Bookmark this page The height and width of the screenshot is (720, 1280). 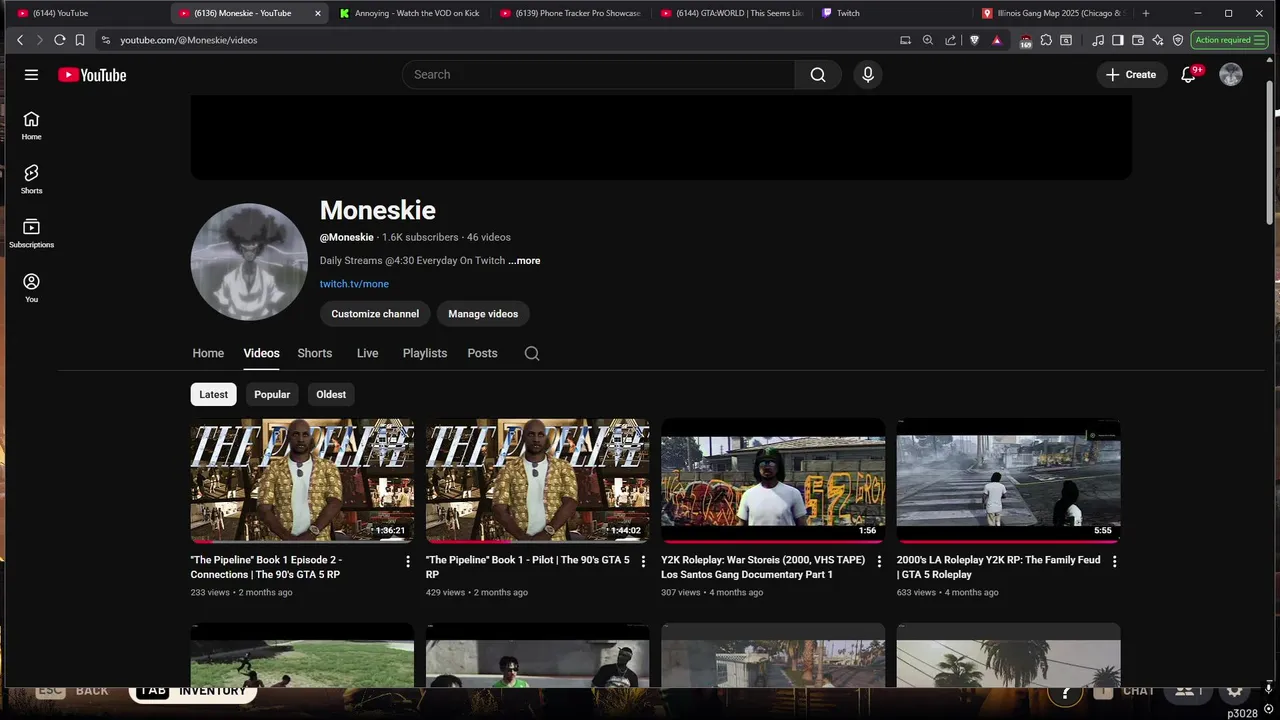click(80, 40)
